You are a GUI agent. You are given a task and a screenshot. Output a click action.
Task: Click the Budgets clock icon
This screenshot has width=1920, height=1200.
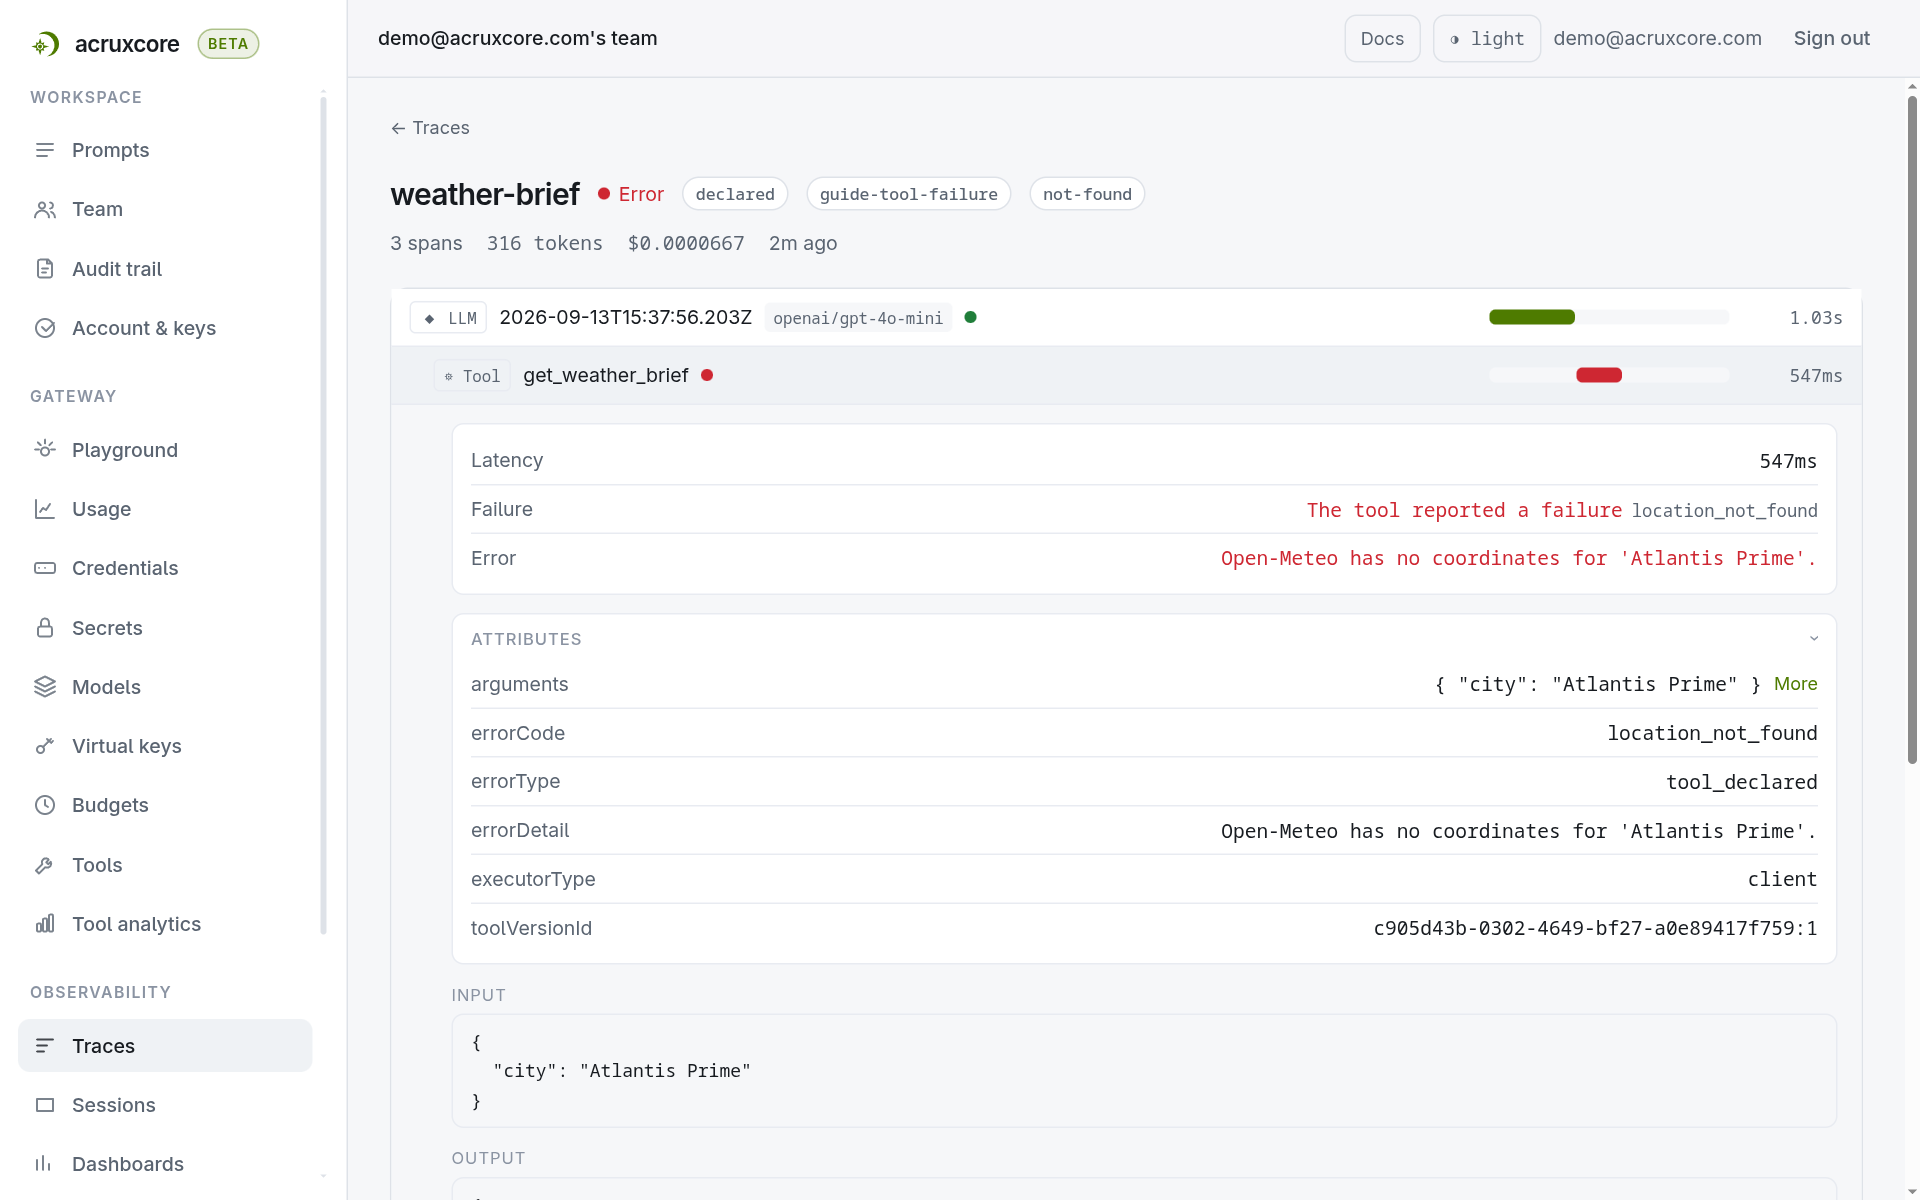(45, 805)
